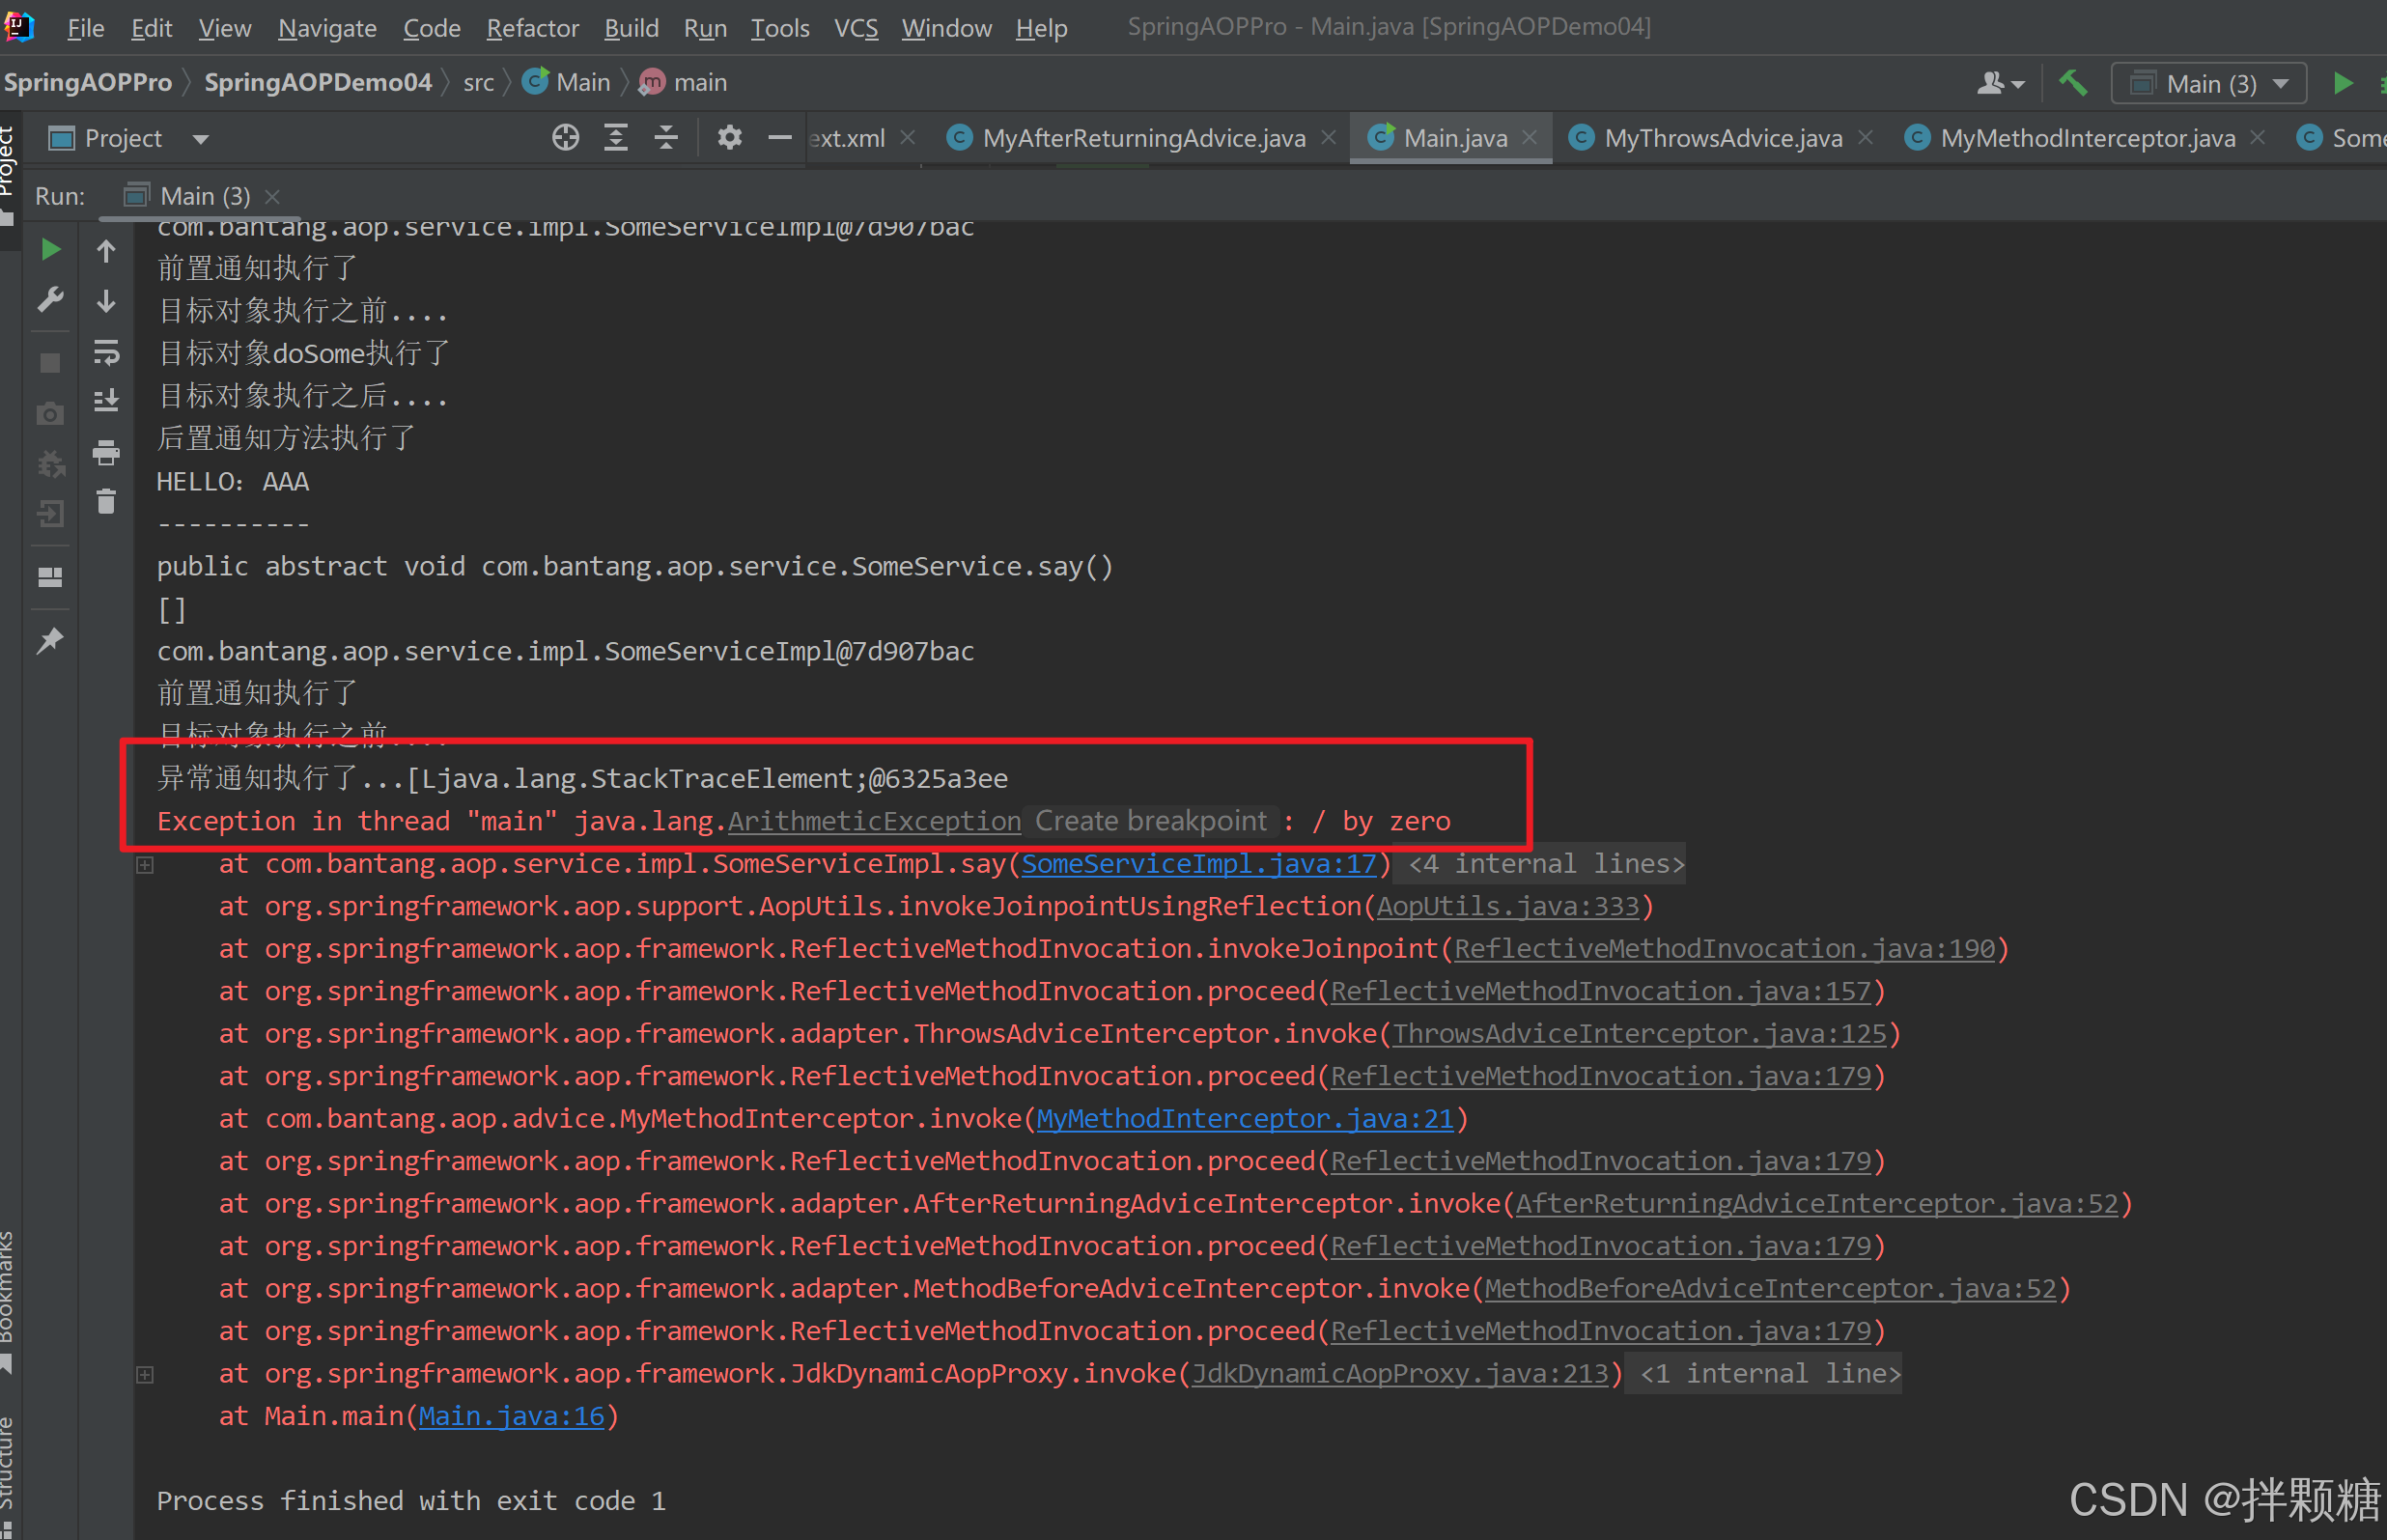Click Create breakpoint hint on ArithmeticException

point(1150,821)
